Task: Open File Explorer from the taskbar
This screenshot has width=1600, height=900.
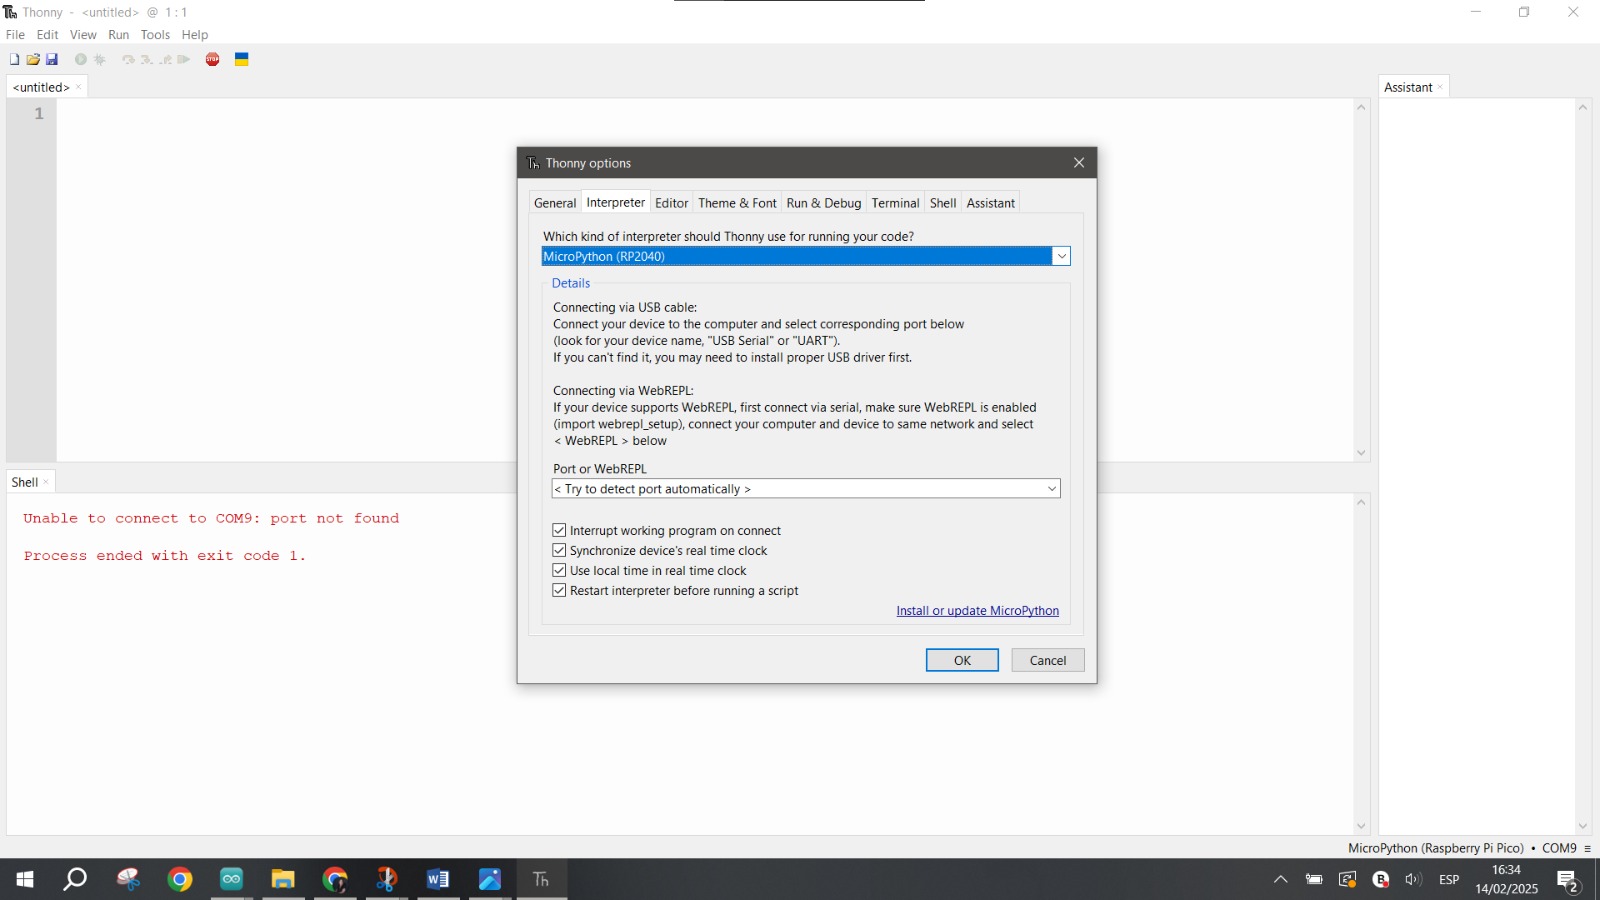Action: coord(283,879)
